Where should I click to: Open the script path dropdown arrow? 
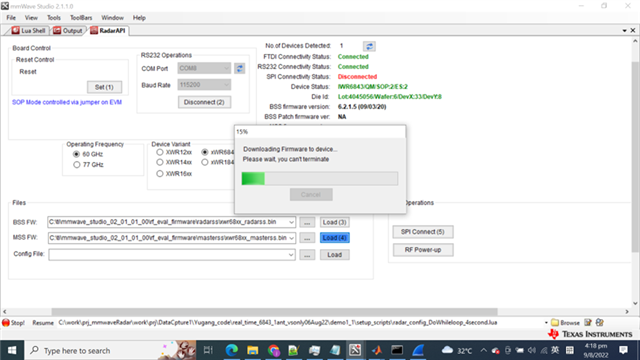[x=546, y=322]
